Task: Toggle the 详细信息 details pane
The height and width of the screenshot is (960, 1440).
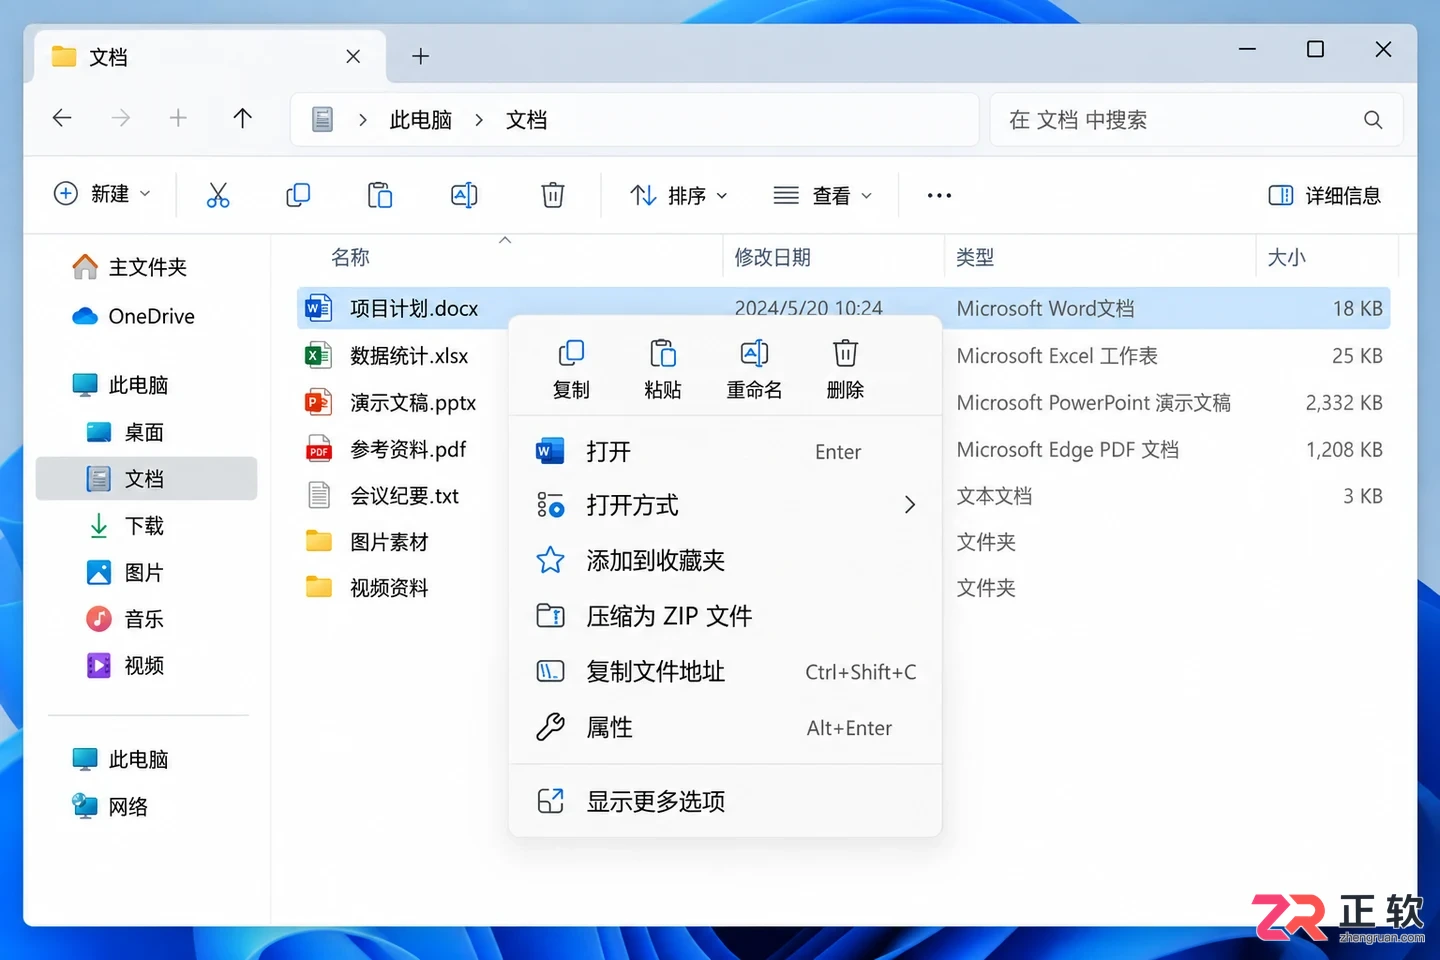Action: pyautogui.click(x=1324, y=195)
